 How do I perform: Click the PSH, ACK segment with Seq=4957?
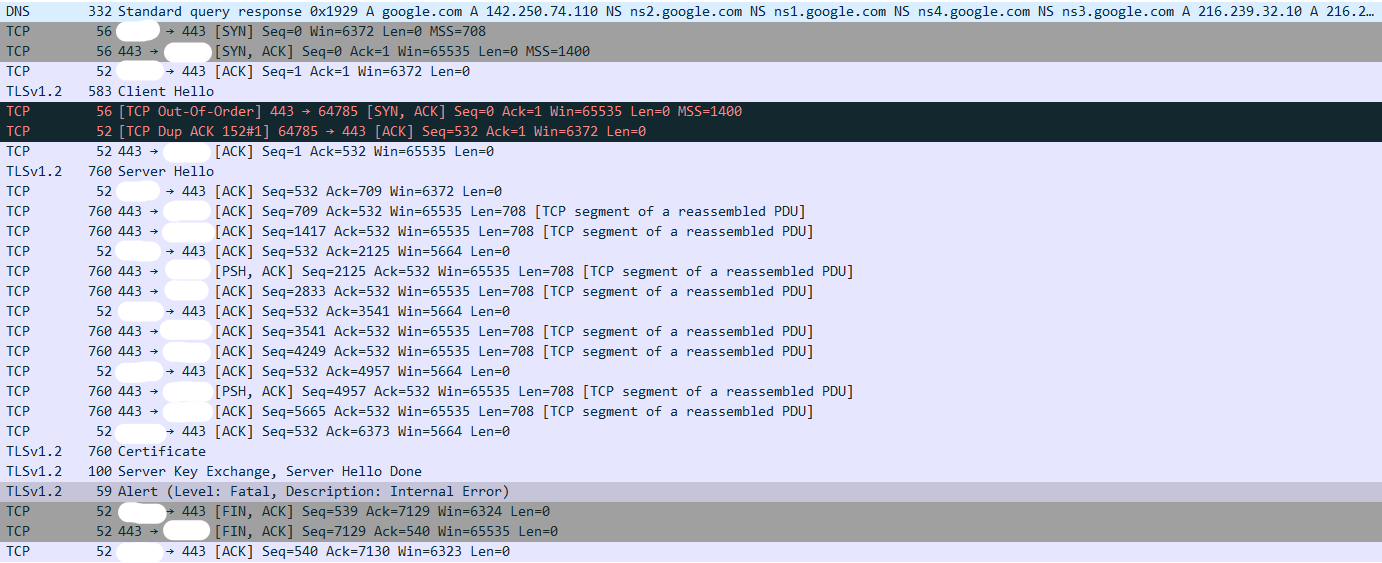click(x=691, y=391)
